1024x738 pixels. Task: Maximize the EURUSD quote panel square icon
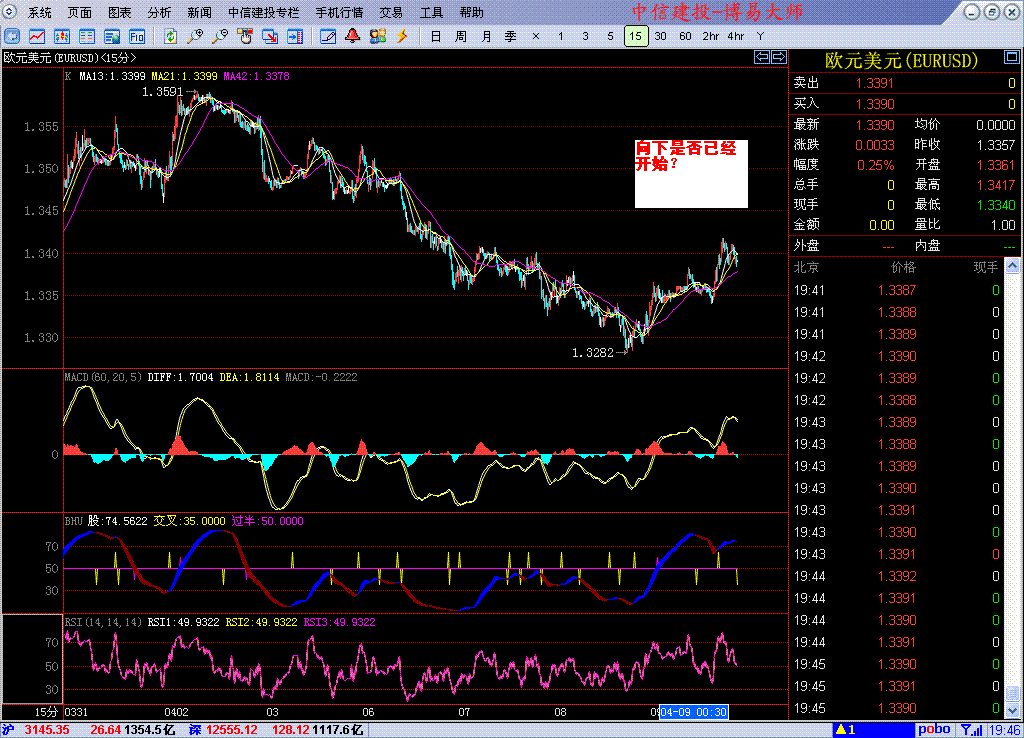coord(1012,57)
